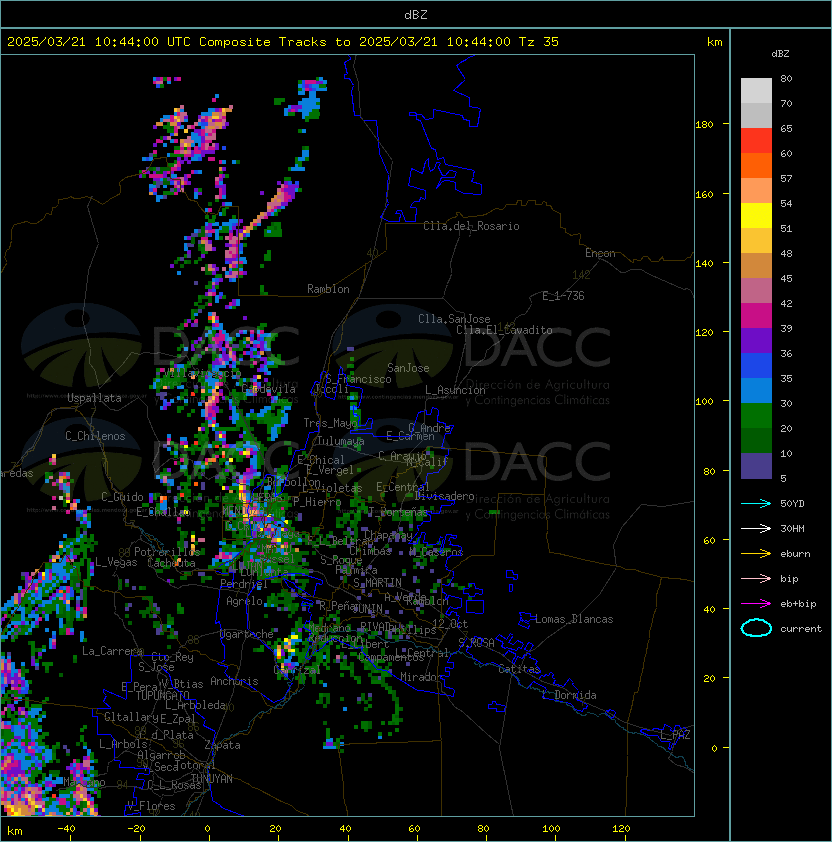
Task: Click the 'TUNUYAN' map label
Action: coord(212,779)
